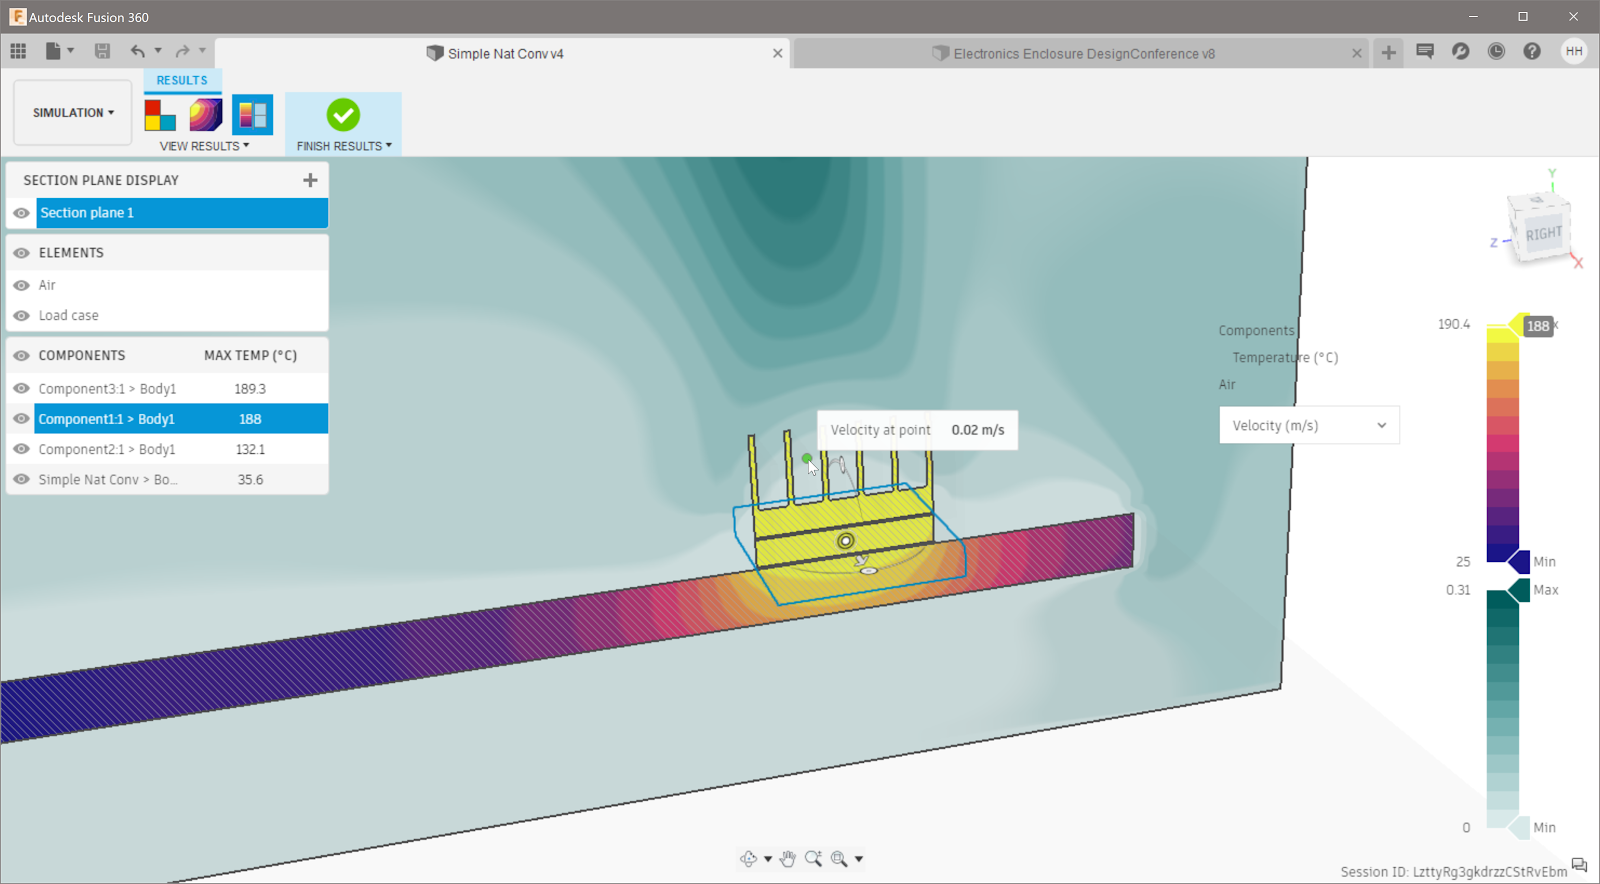Close the Simple Nat Conv v4 tab
Screen dimensions: 1600x884
778,53
